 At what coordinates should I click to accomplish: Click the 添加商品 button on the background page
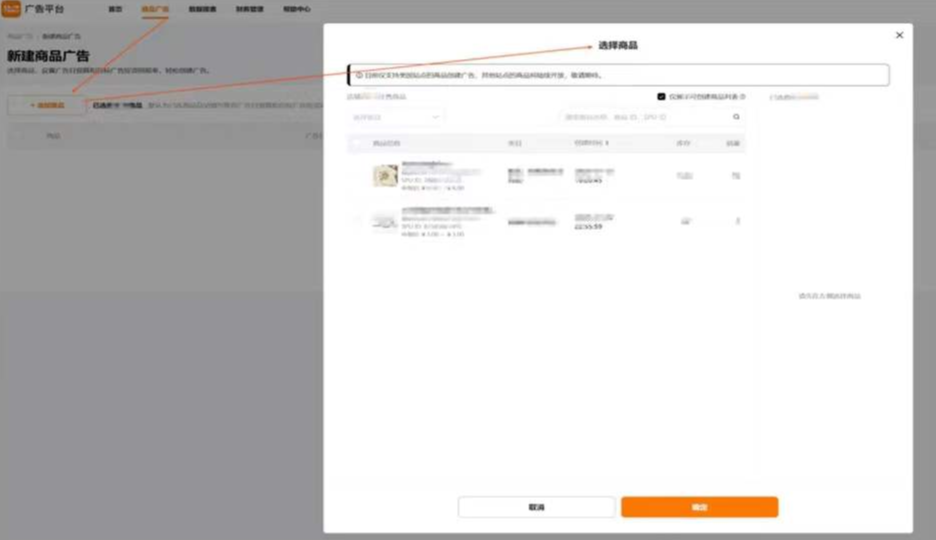47,105
